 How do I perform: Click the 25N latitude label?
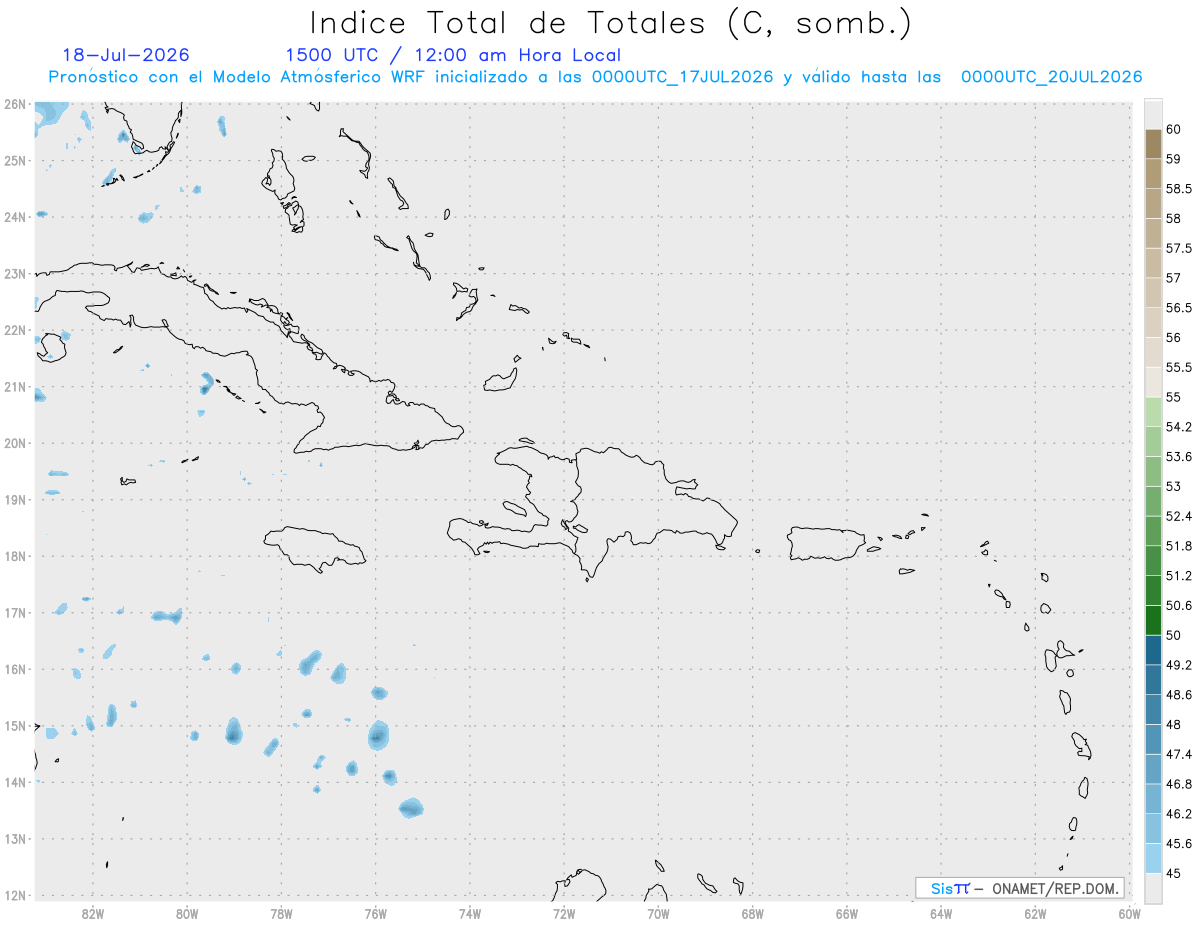tap(15, 160)
